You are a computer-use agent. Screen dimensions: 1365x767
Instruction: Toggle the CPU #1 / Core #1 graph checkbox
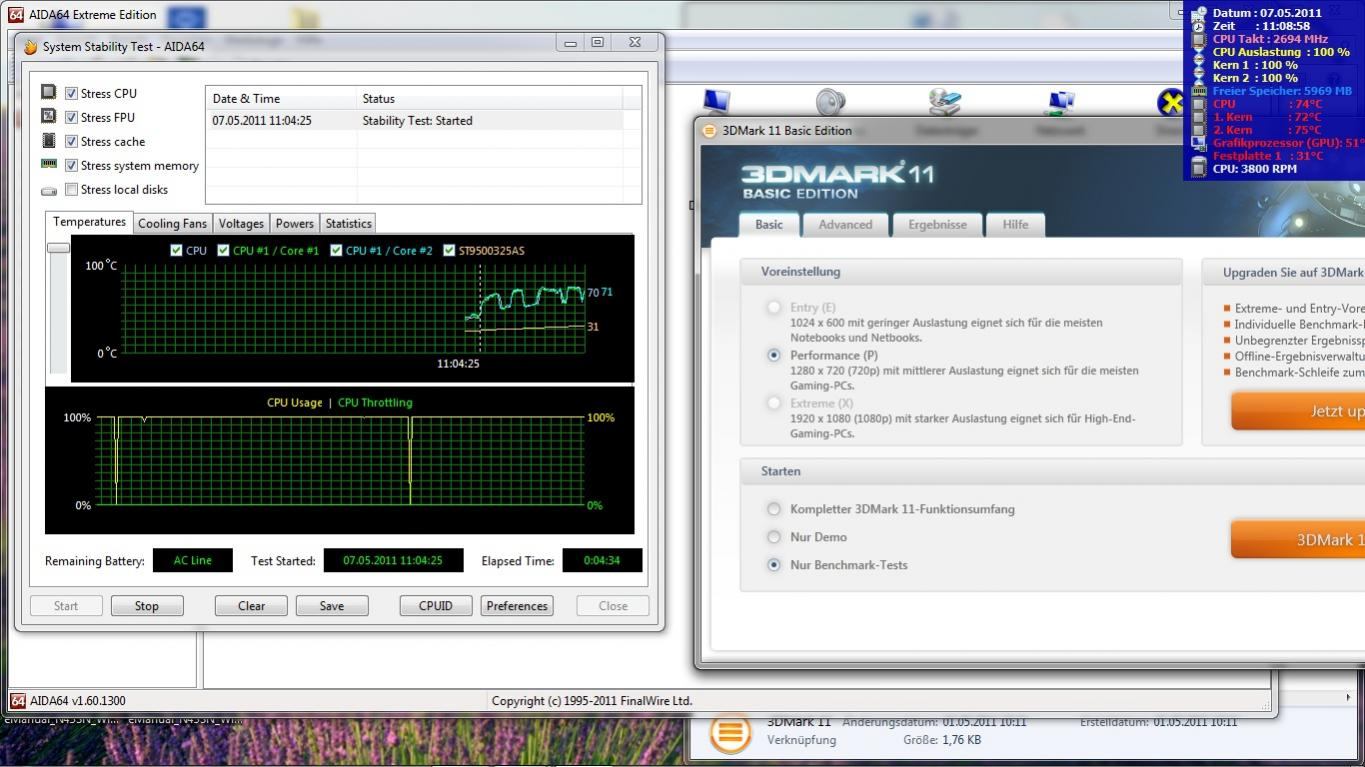pos(223,250)
